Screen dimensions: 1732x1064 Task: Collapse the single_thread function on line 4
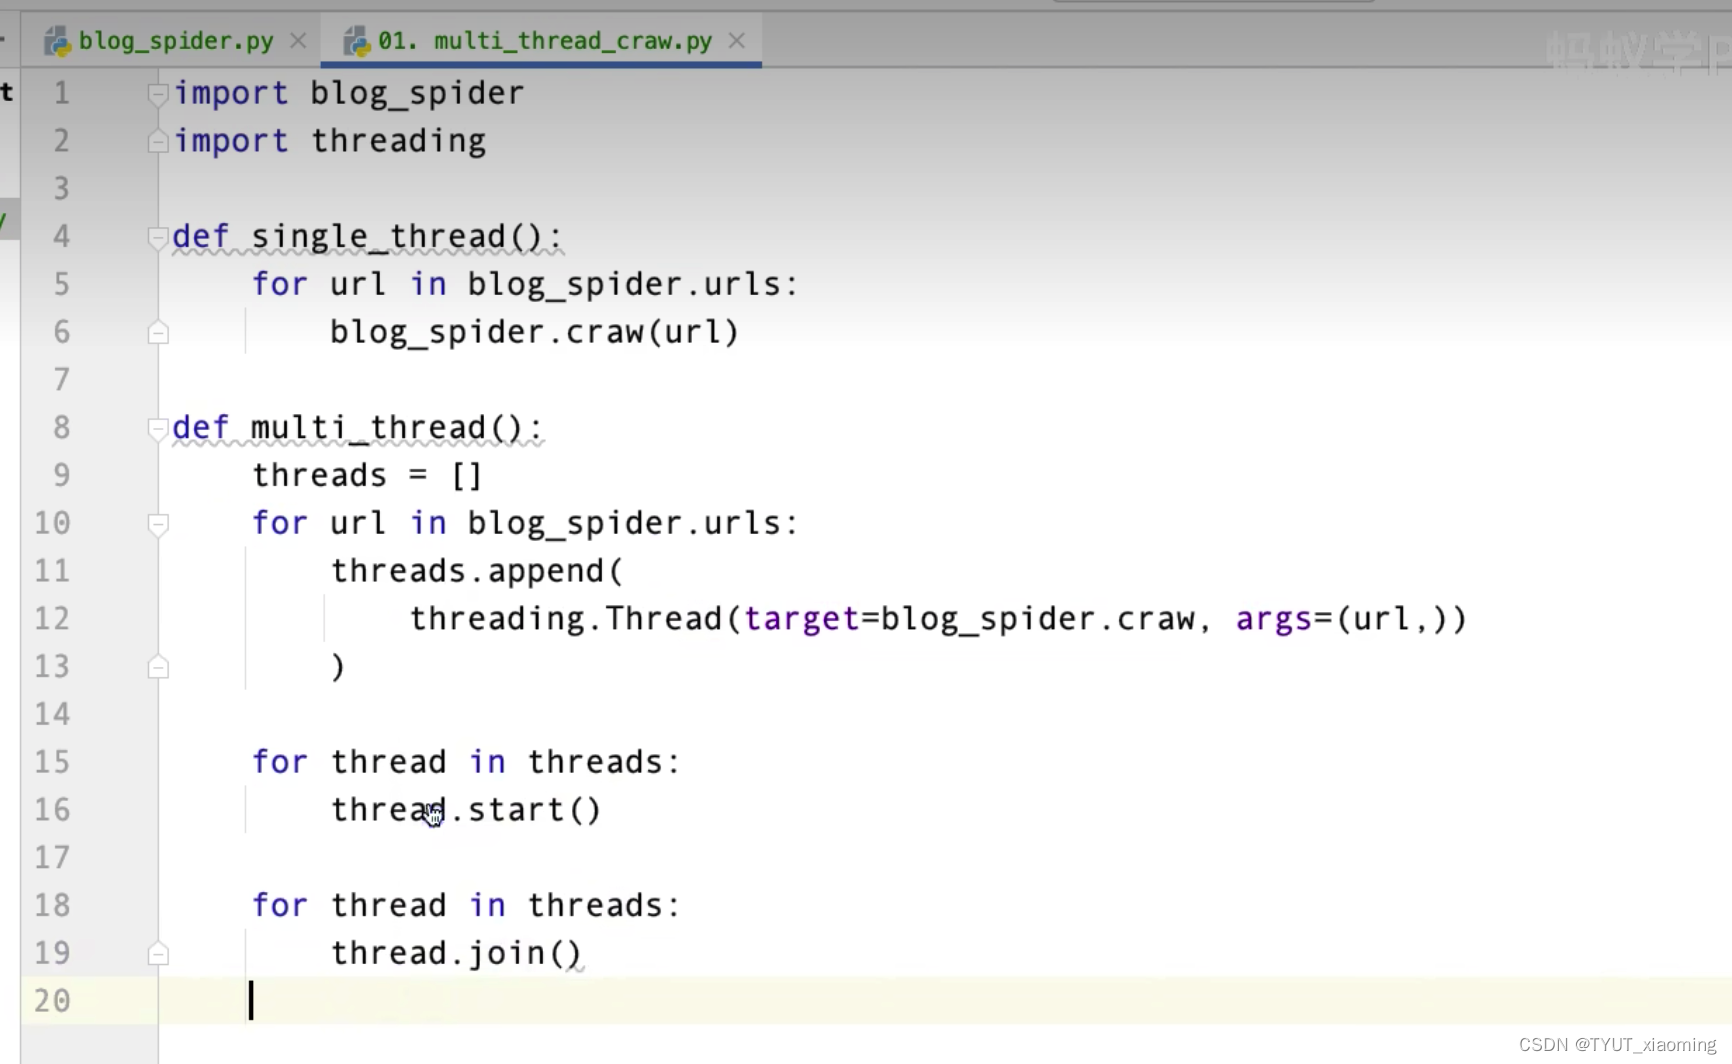tap(158, 237)
